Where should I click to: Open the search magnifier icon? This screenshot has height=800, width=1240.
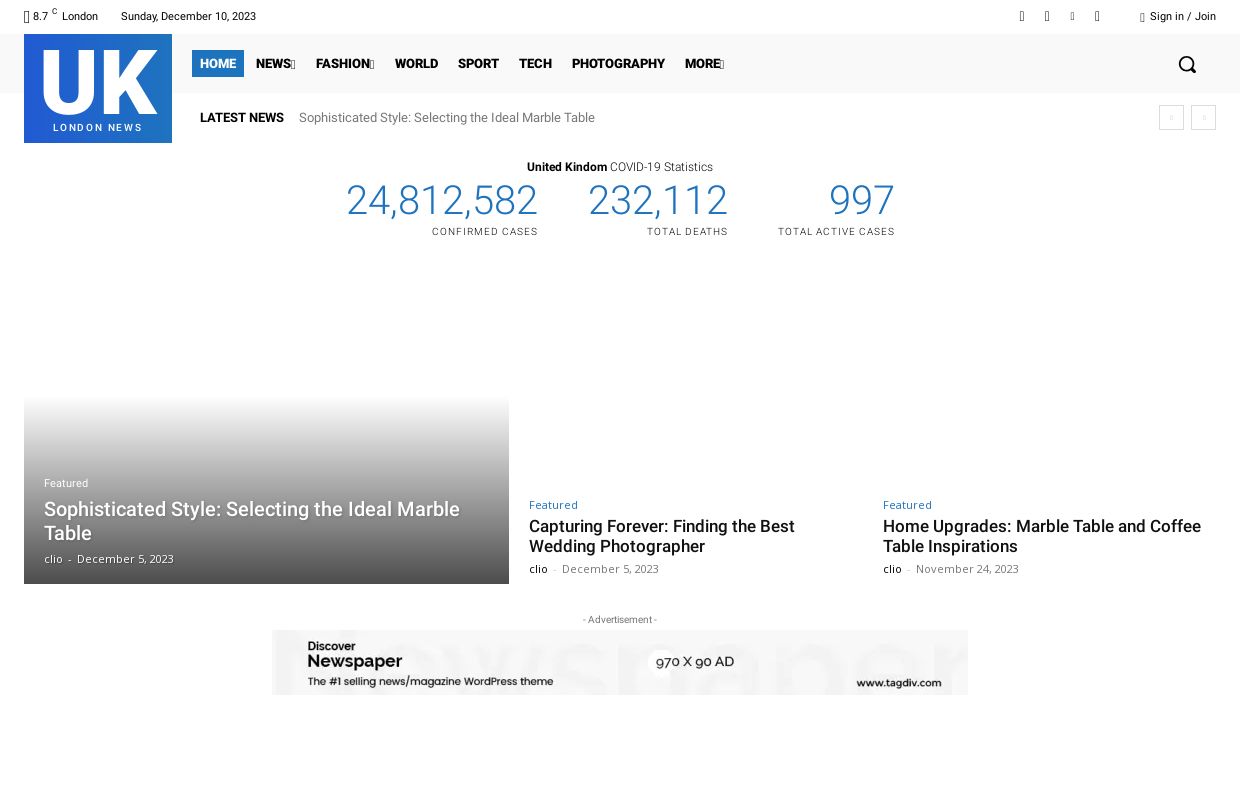(x=1187, y=64)
